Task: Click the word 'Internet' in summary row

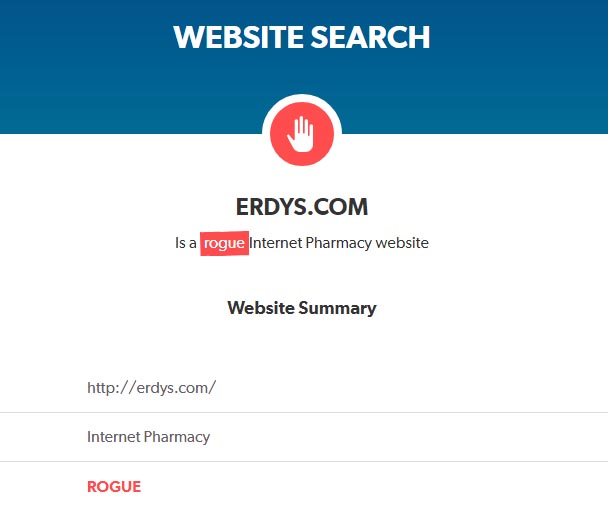Action: 114,437
